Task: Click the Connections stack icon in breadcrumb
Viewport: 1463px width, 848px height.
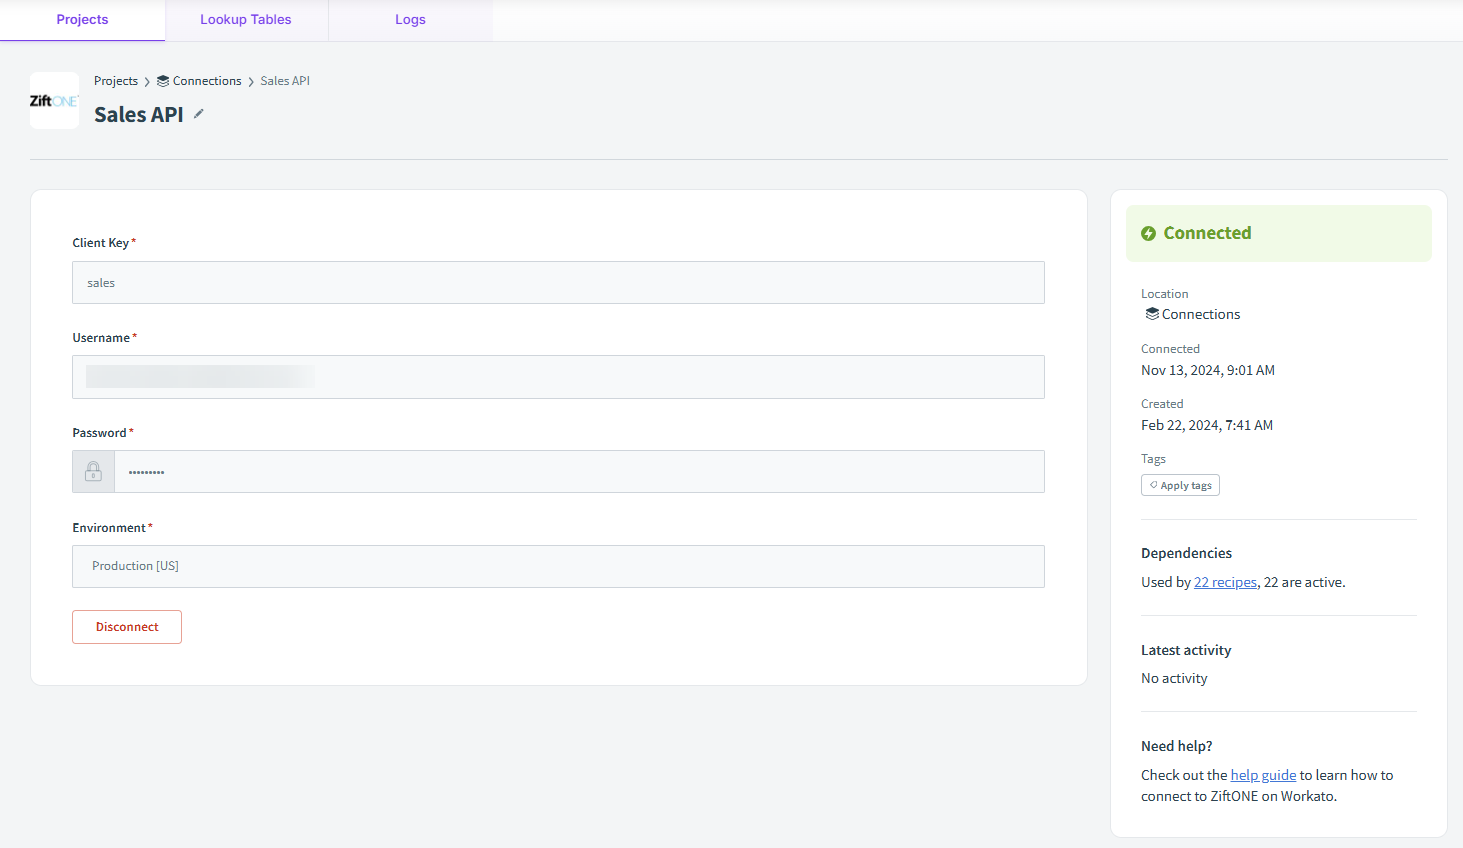Action: coord(163,81)
